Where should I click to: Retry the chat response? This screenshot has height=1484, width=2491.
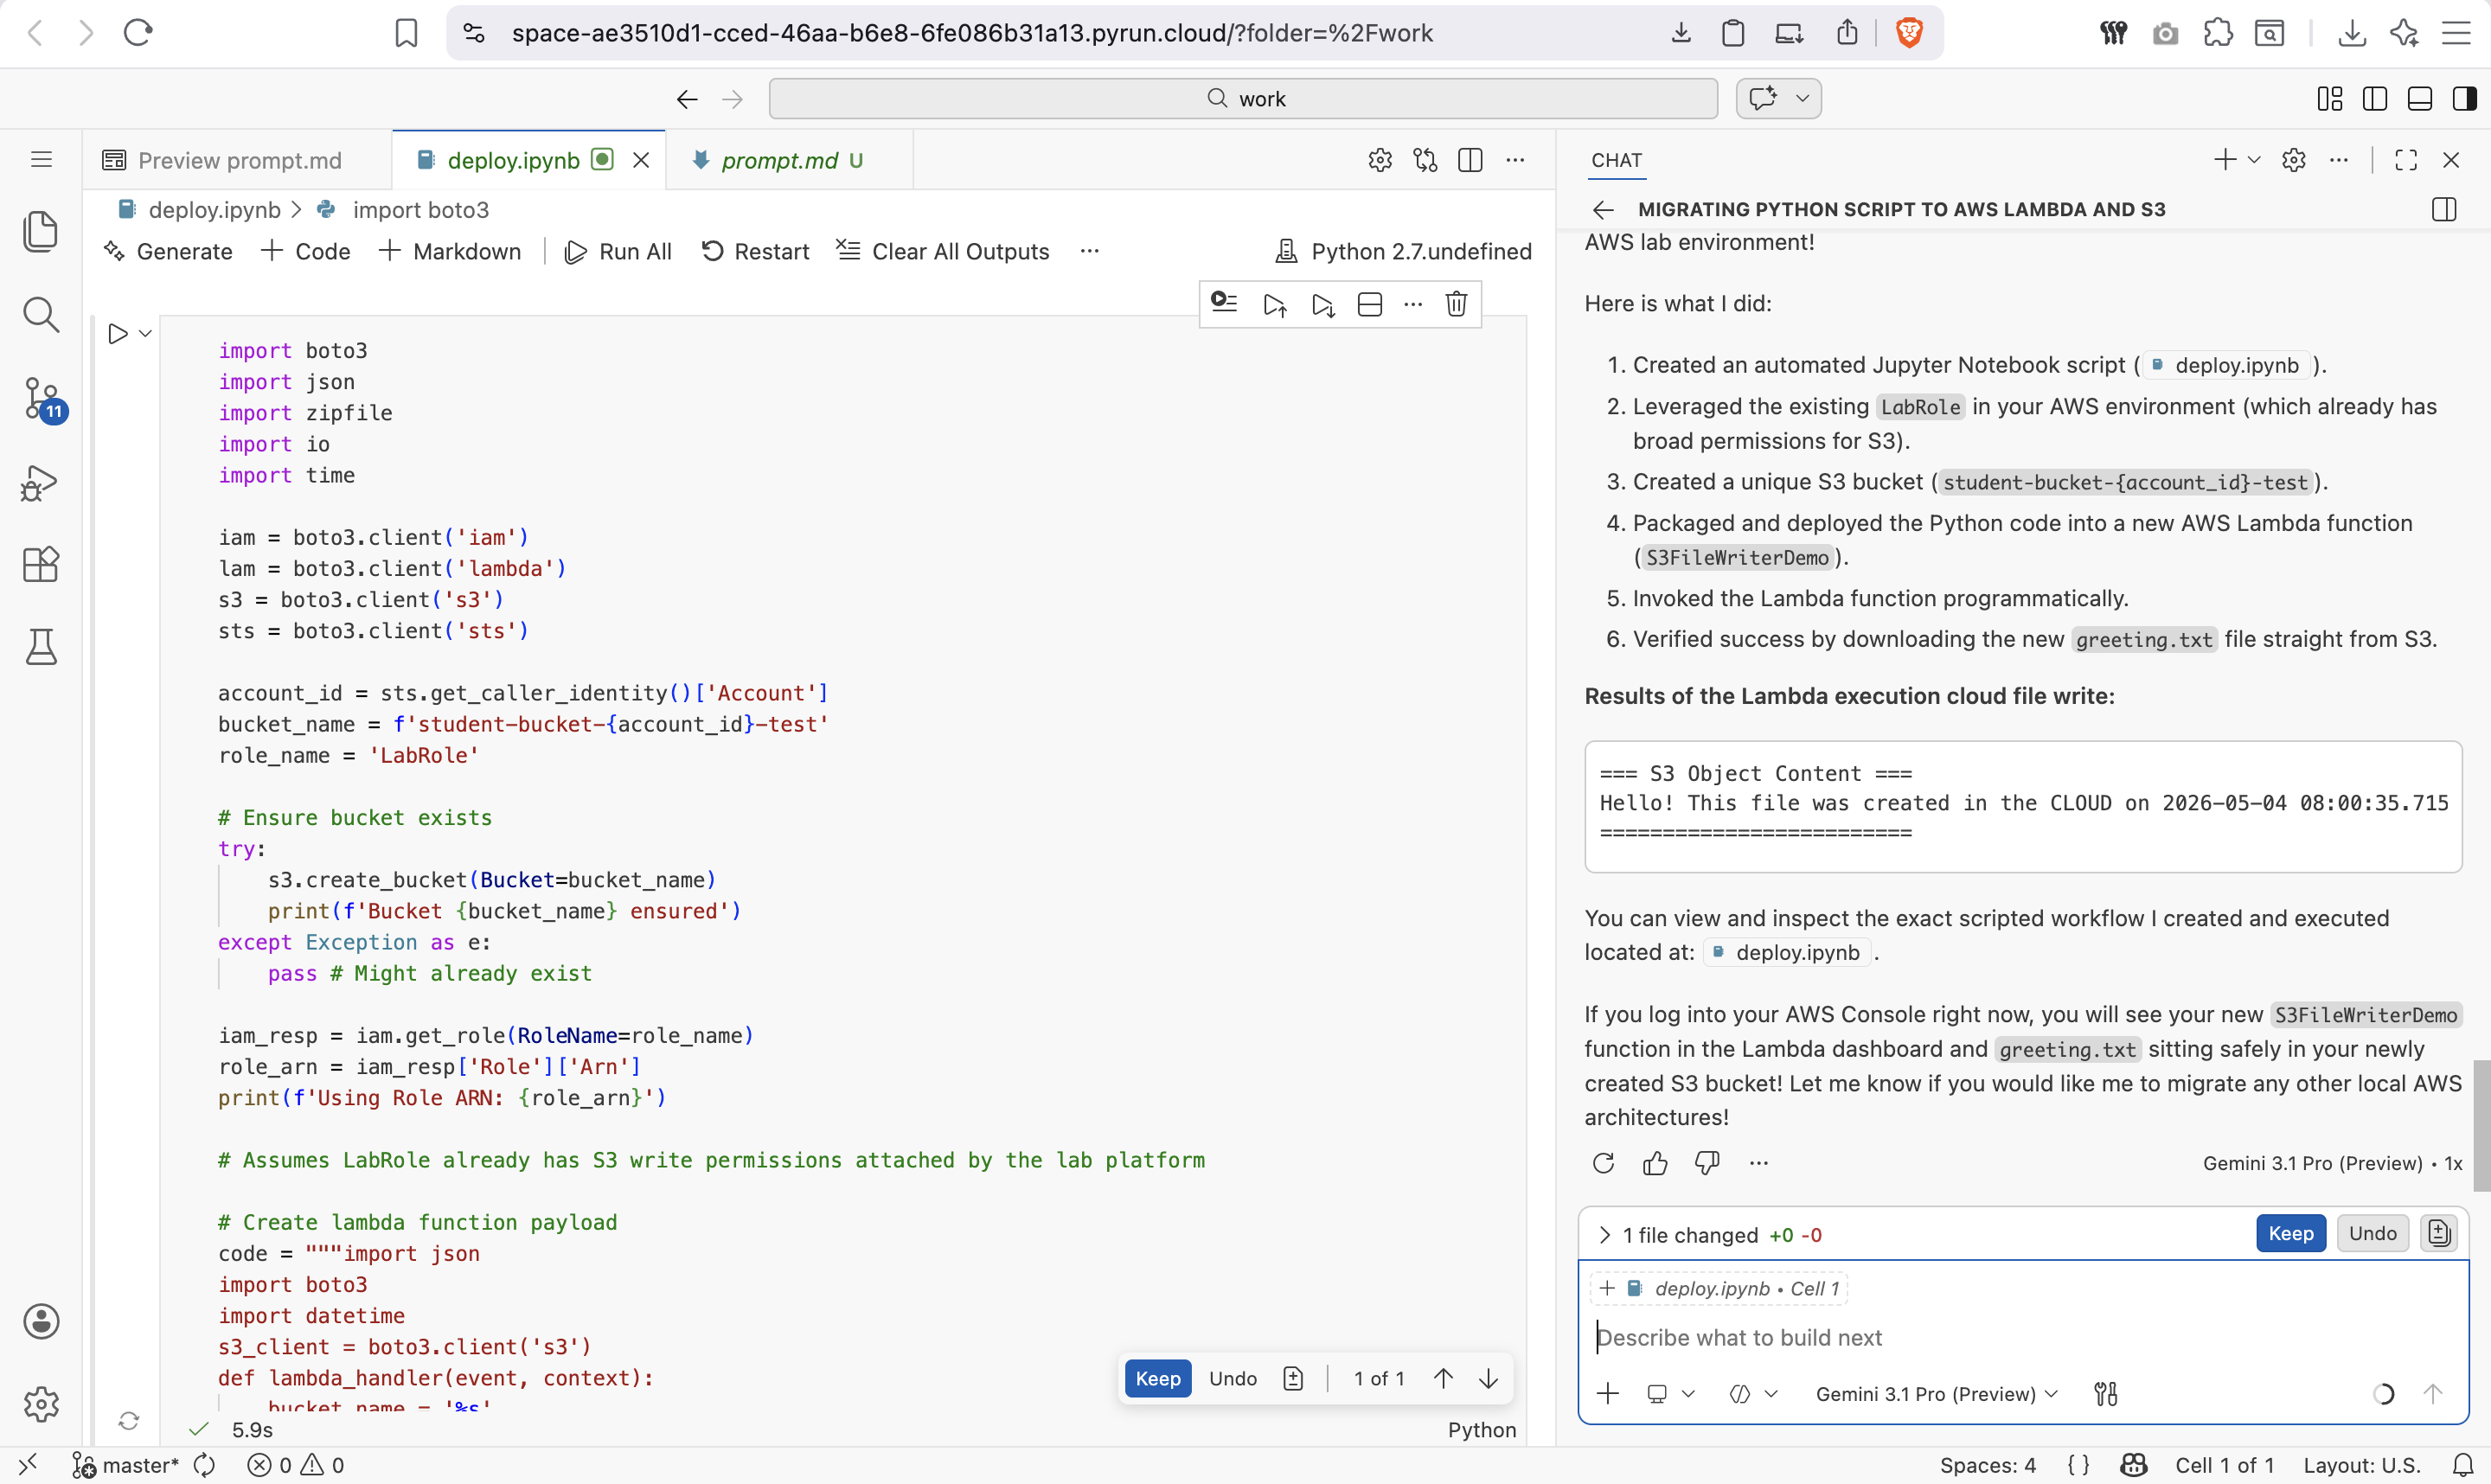[1603, 1163]
